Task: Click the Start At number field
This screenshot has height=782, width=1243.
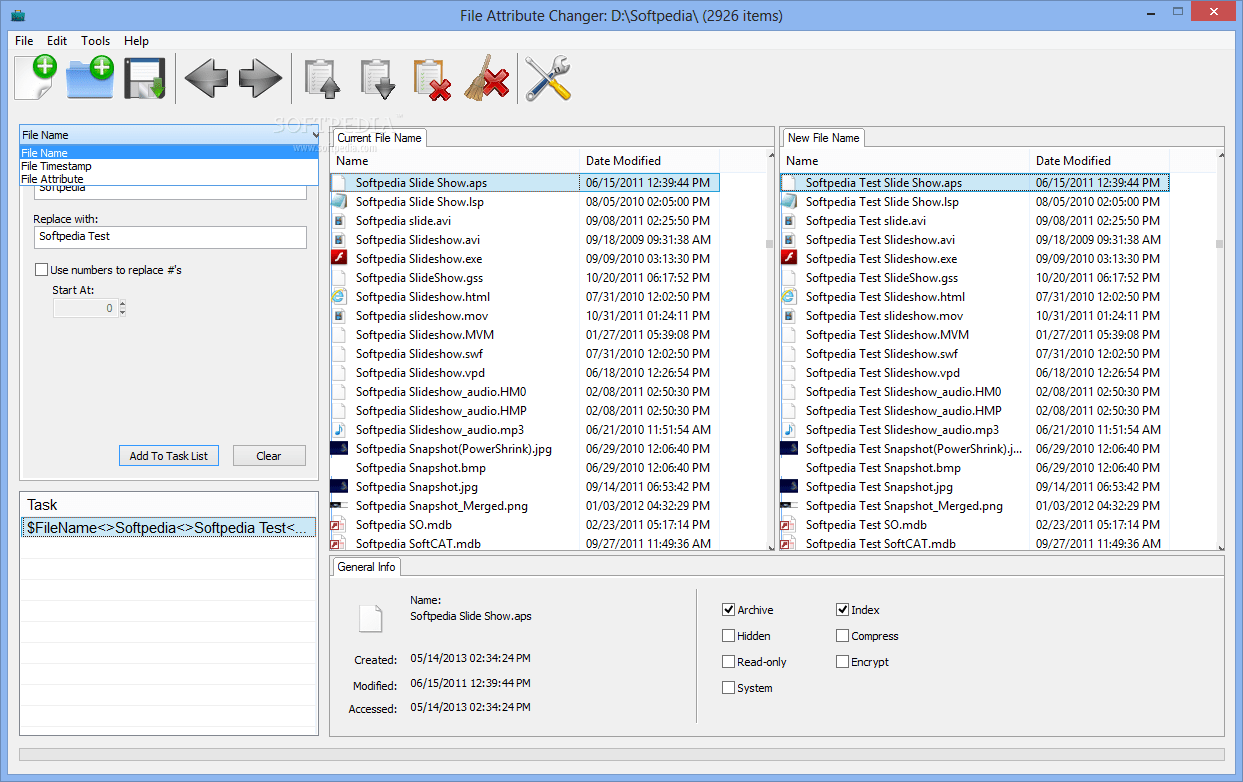Action: point(85,308)
